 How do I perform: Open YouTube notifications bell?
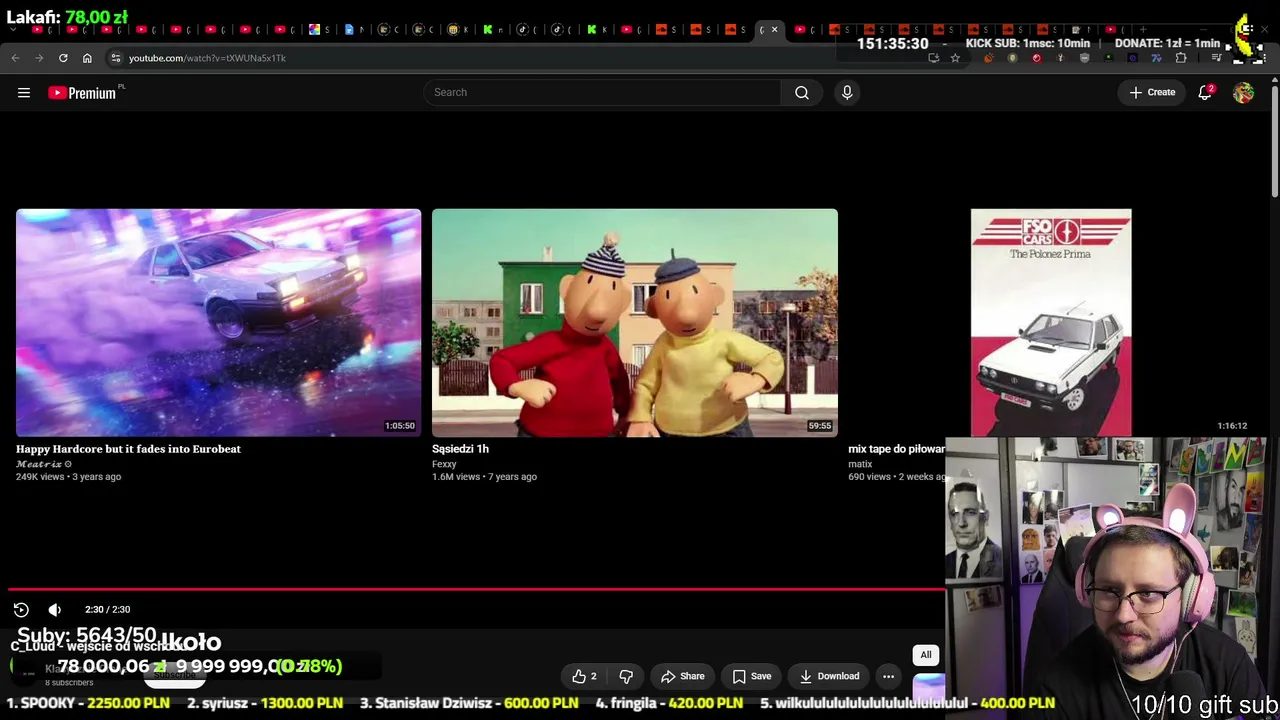point(1205,92)
